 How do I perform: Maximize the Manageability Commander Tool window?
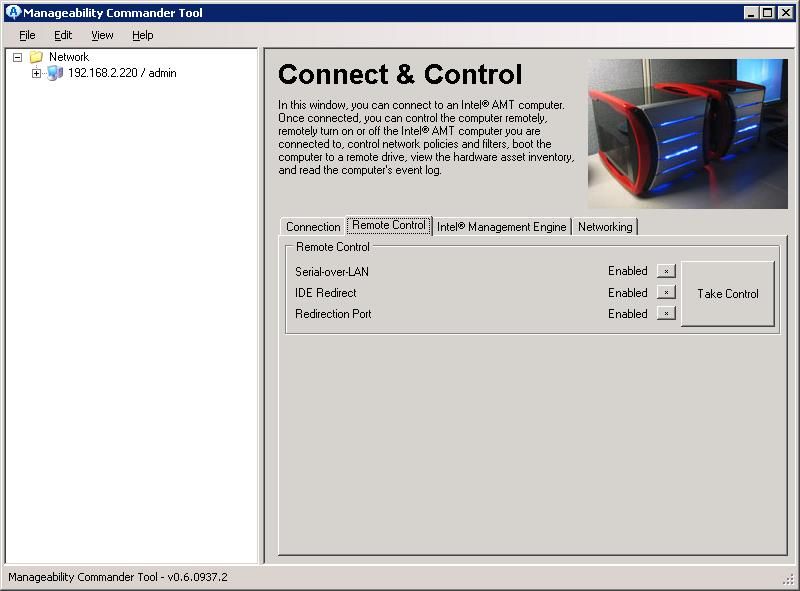tap(767, 13)
